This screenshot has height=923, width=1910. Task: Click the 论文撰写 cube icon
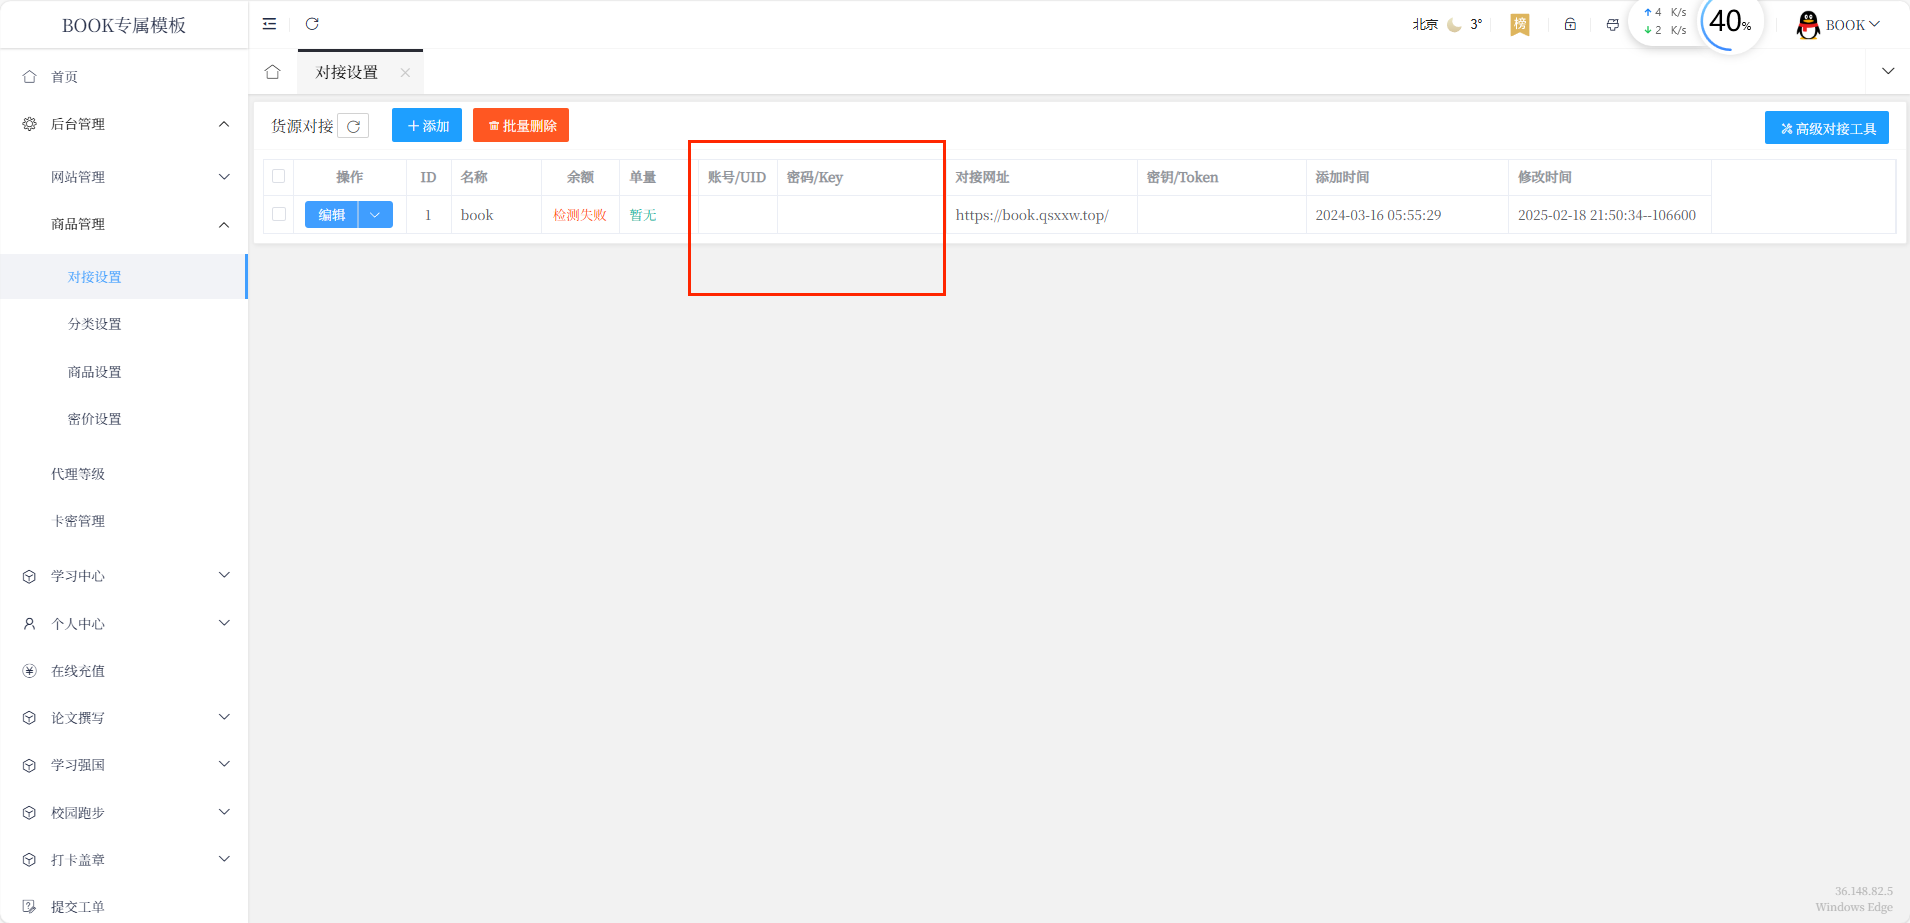(x=30, y=718)
